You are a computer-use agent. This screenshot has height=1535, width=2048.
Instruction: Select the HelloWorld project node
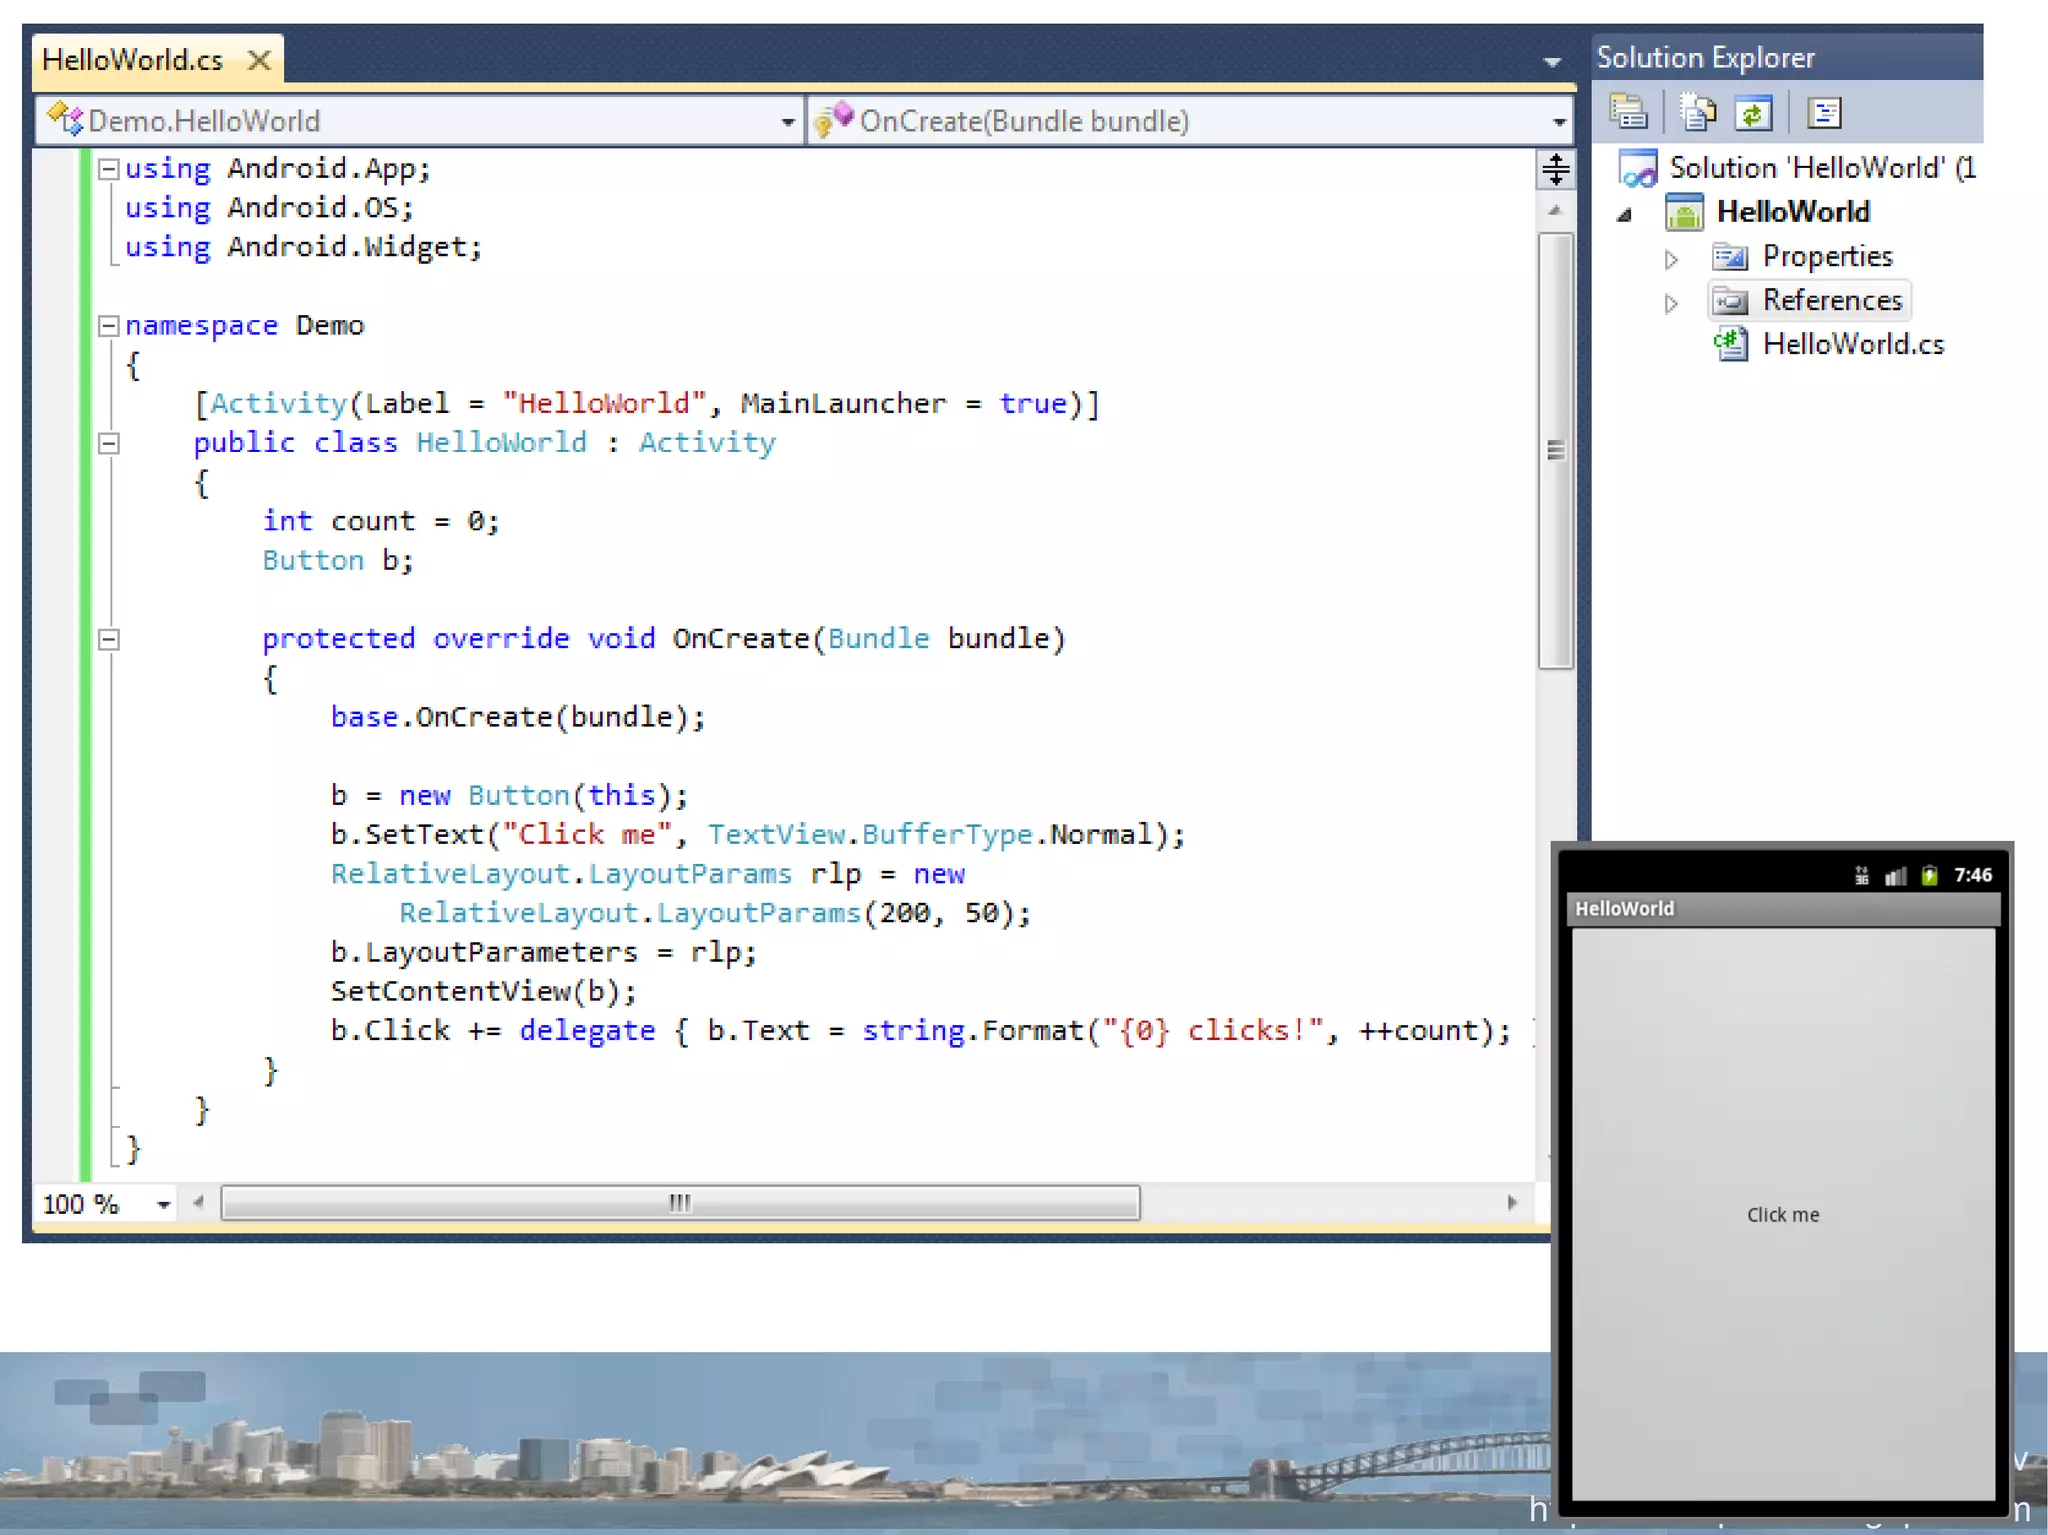click(1792, 212)
